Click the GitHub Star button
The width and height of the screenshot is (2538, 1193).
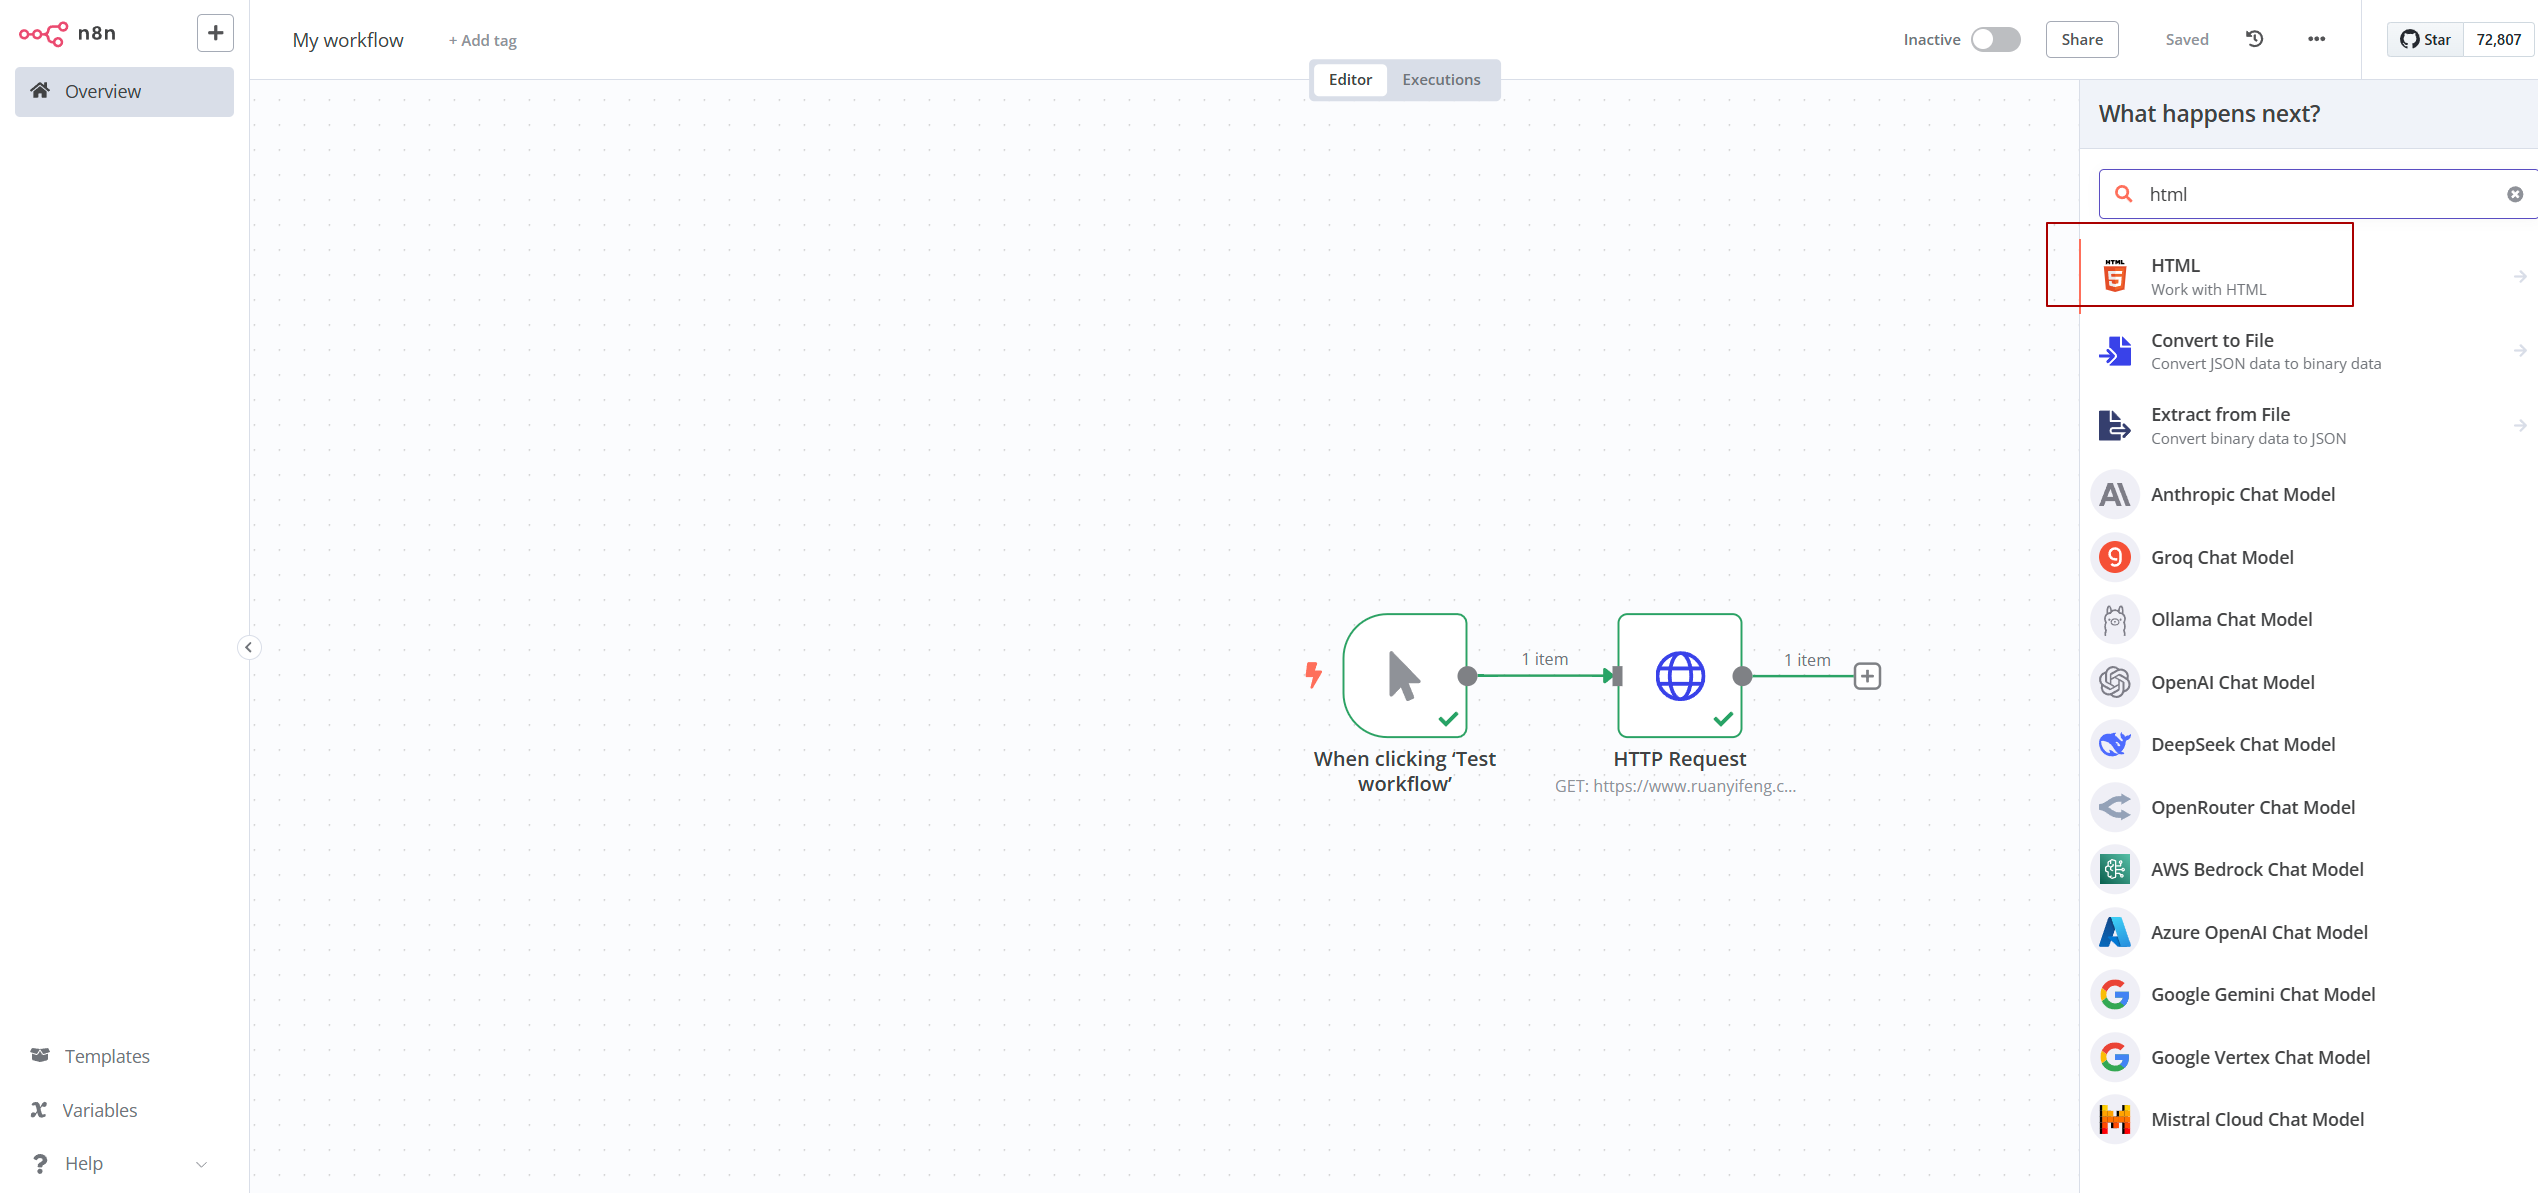click(x=2425, y=39)
